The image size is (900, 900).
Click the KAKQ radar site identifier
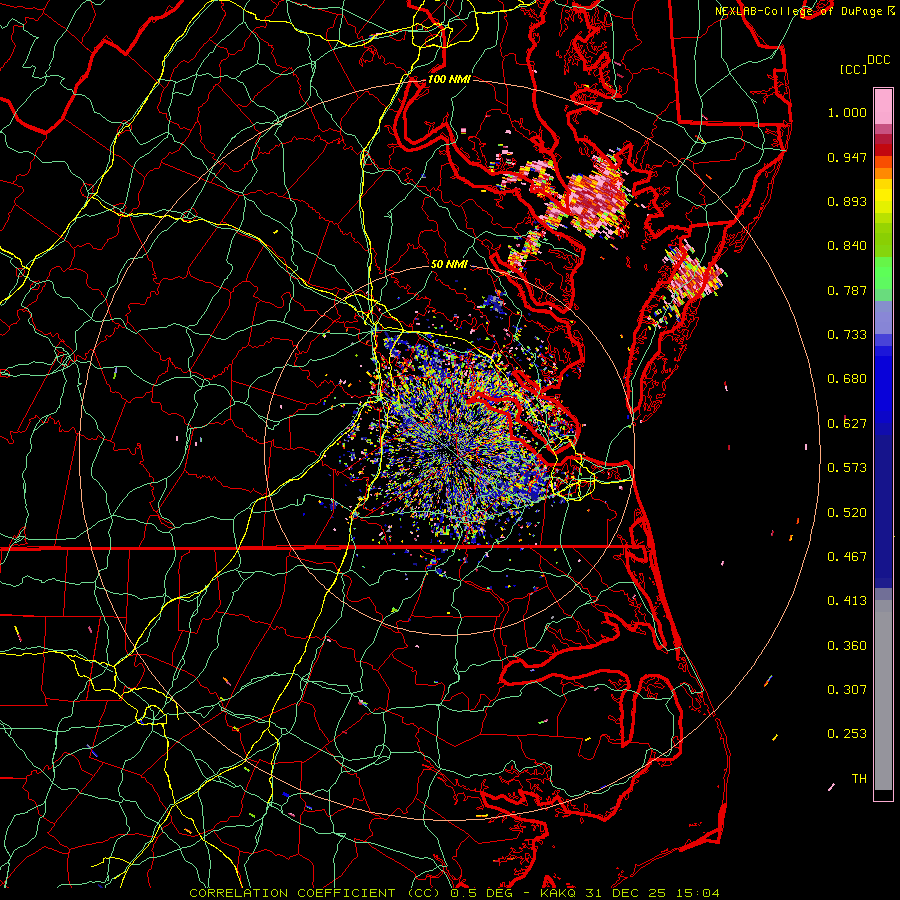pyautogui.click(x=560, y=893)
